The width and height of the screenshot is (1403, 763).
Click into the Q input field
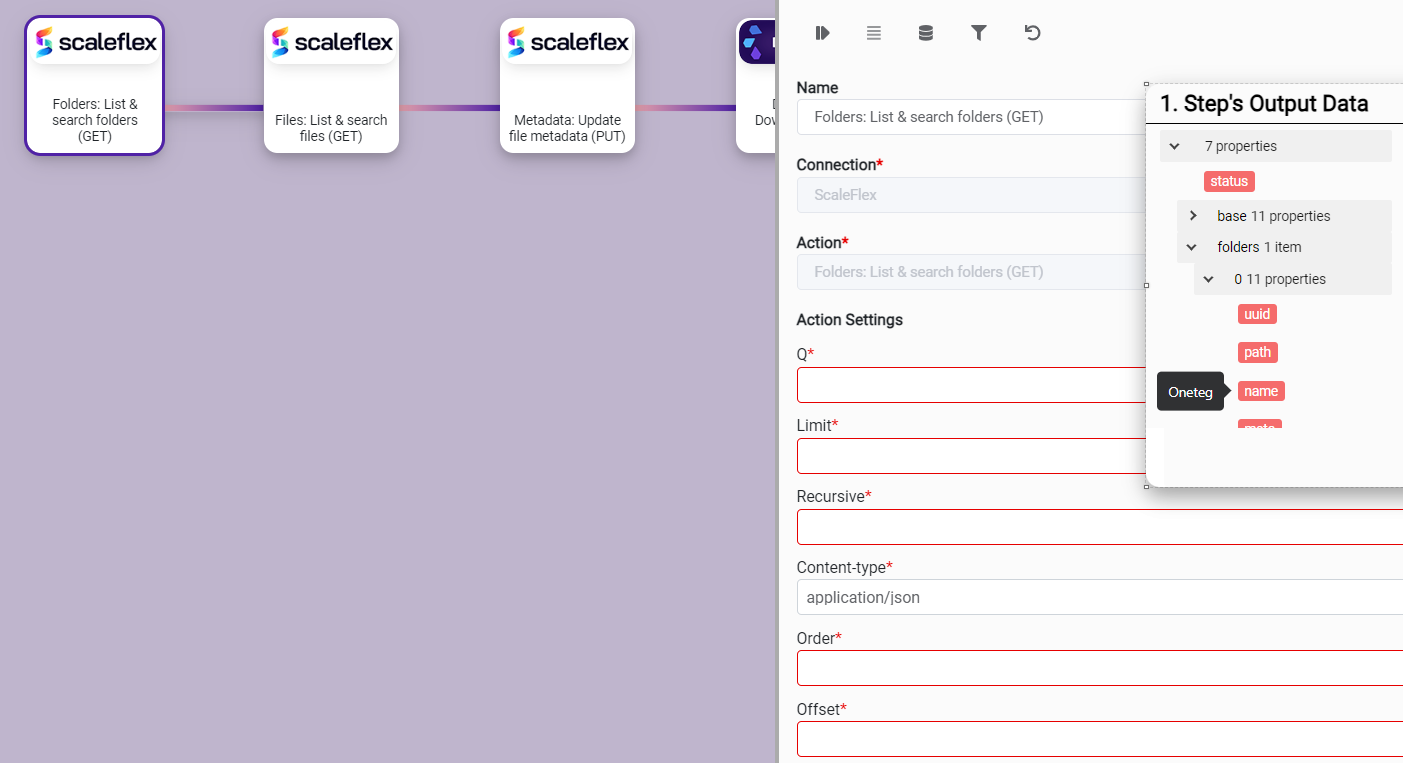[x=970, y=385]
